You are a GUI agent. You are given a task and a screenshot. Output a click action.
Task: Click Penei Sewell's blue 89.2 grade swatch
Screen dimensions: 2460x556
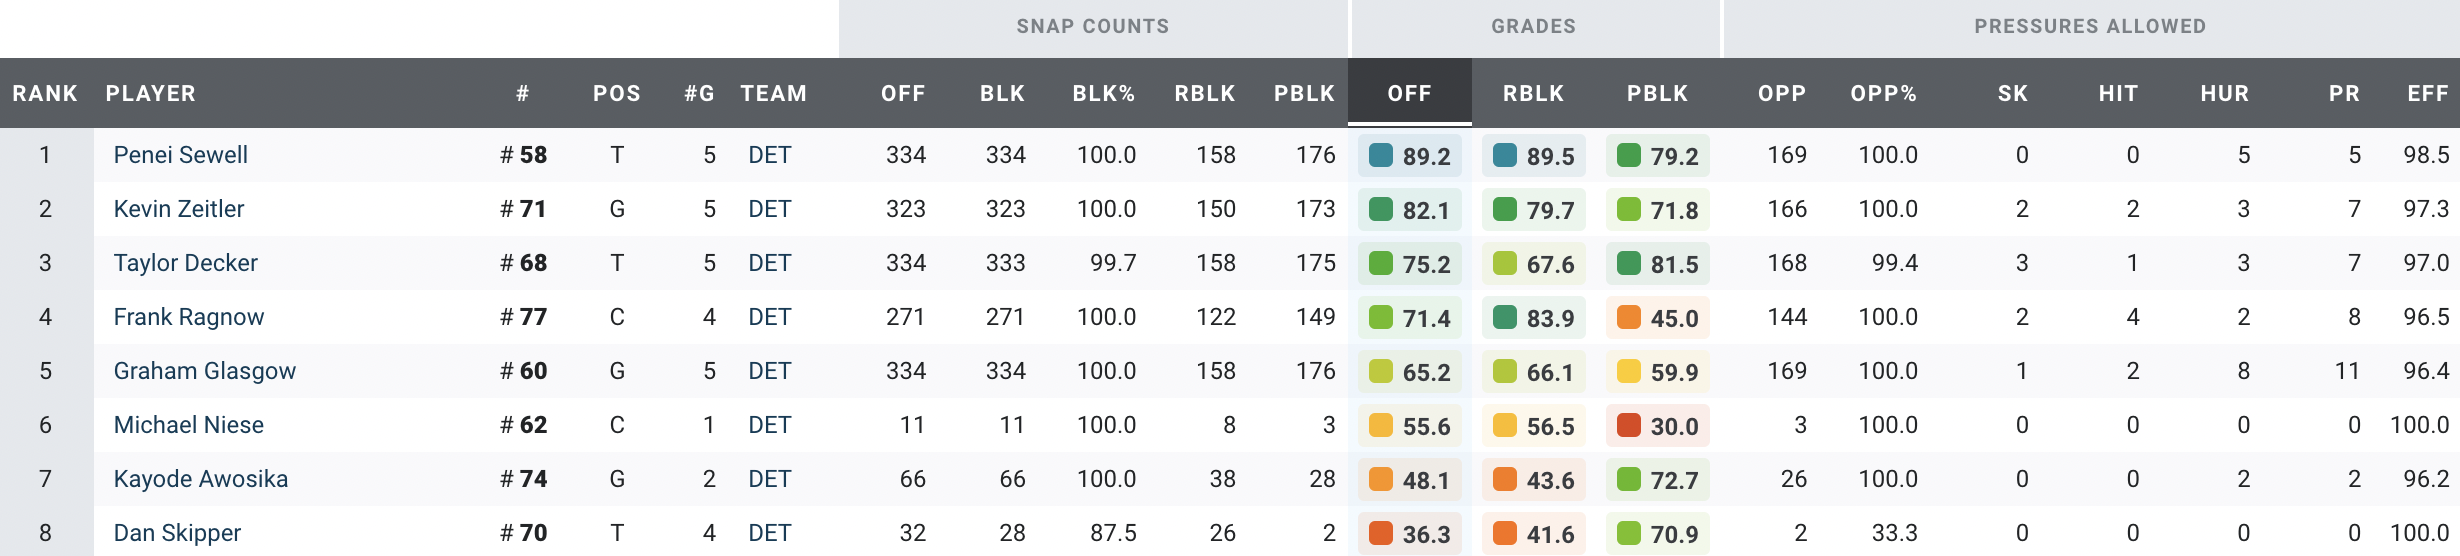pyautogui.click(x=1381, y=155)
